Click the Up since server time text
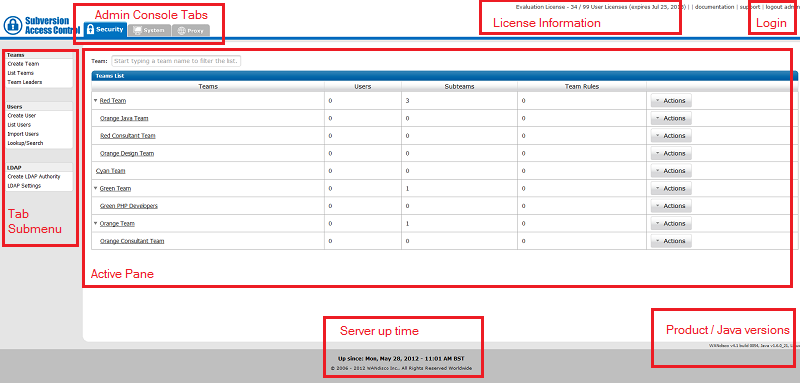800x383 pixels. (x=401, y=359)
